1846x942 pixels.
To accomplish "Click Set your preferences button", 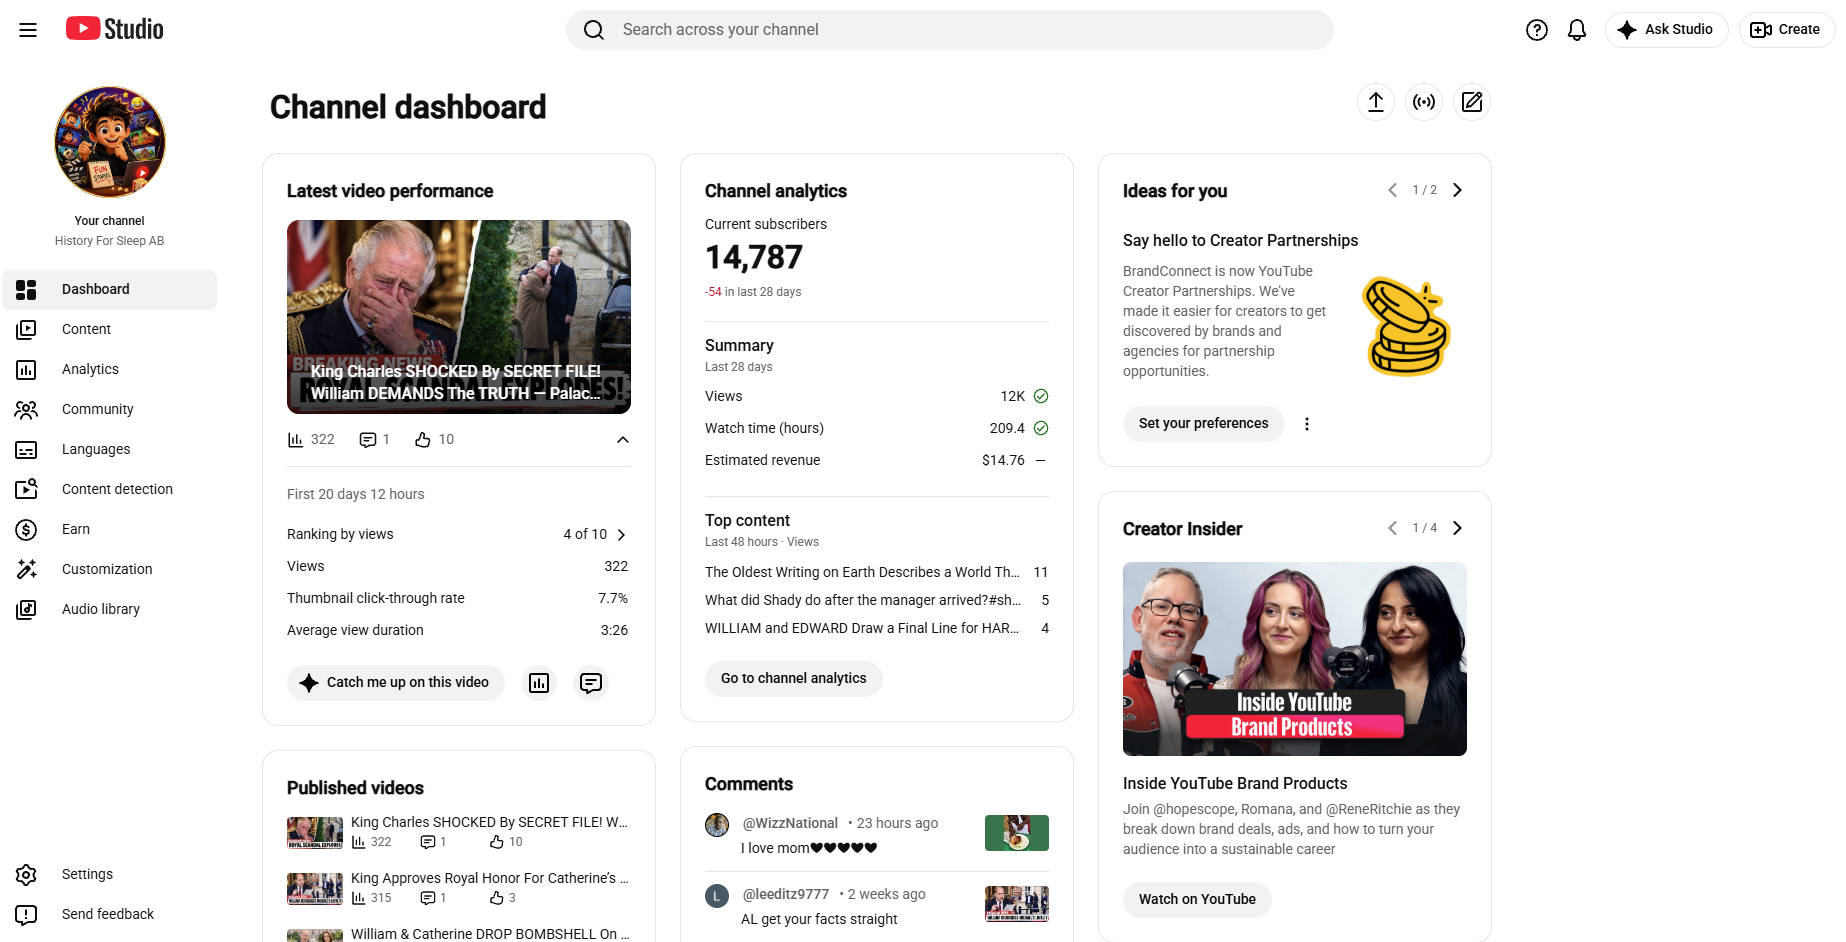I will 1203,424.
